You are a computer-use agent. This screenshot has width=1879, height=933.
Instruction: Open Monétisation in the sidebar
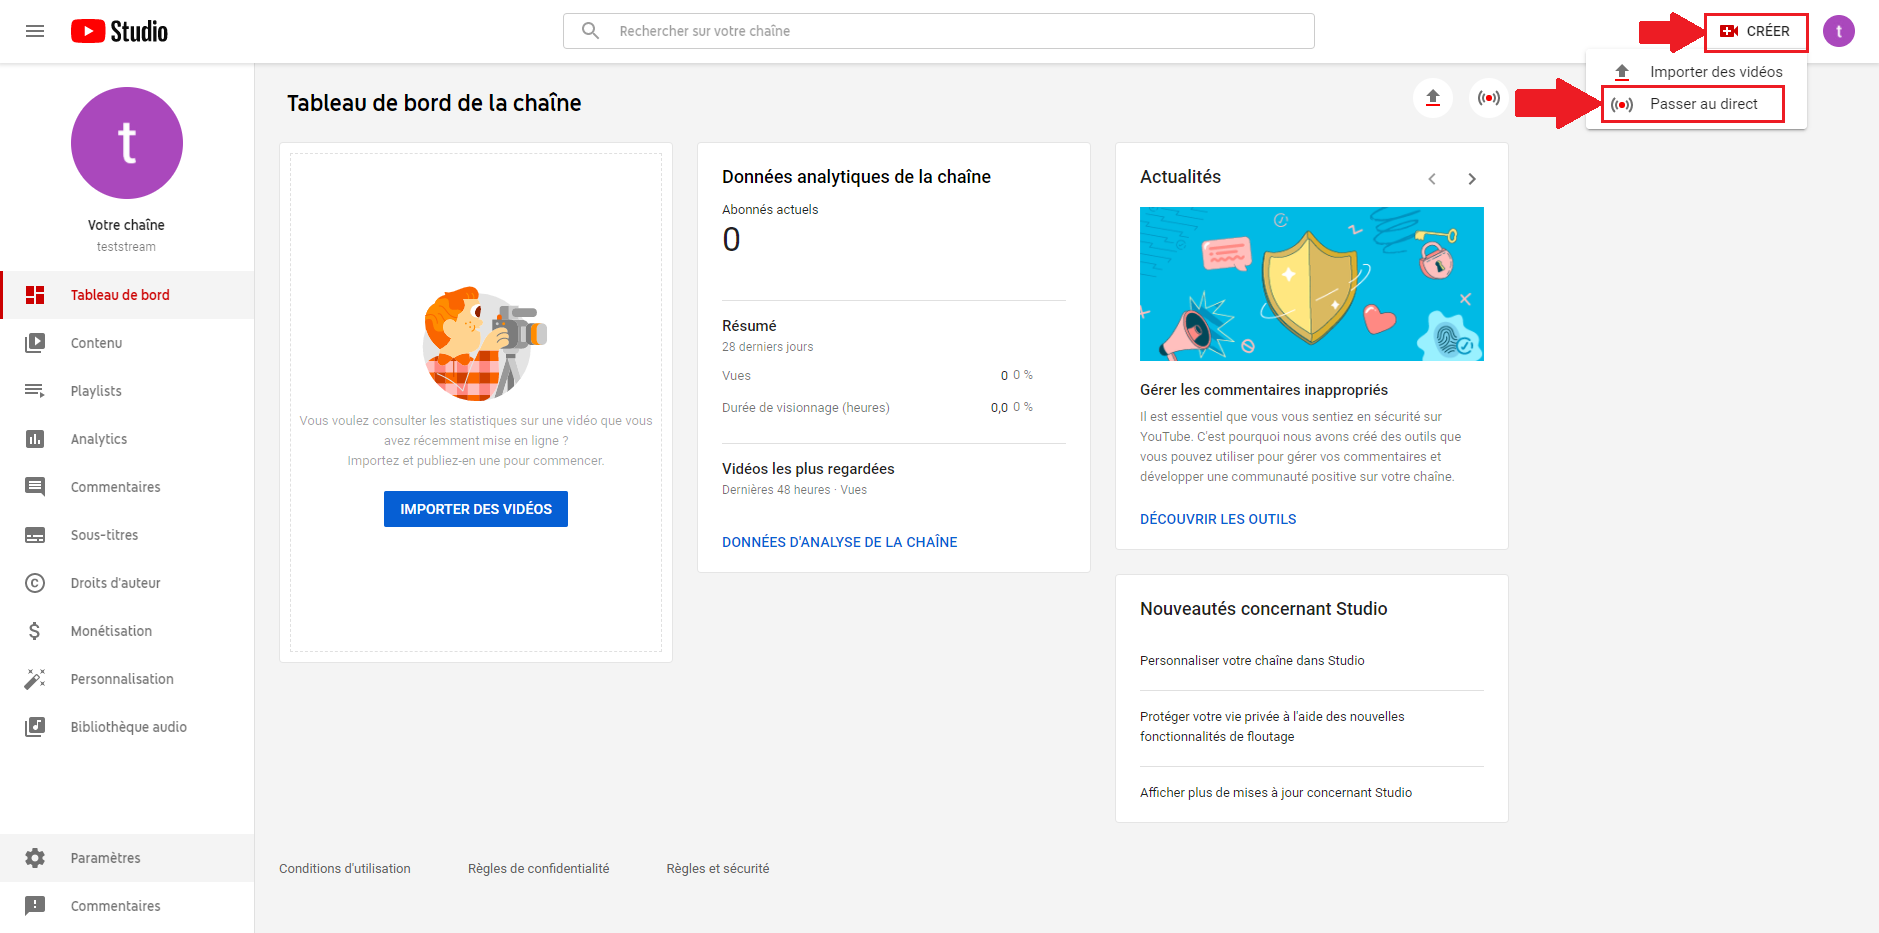(111, 631)
